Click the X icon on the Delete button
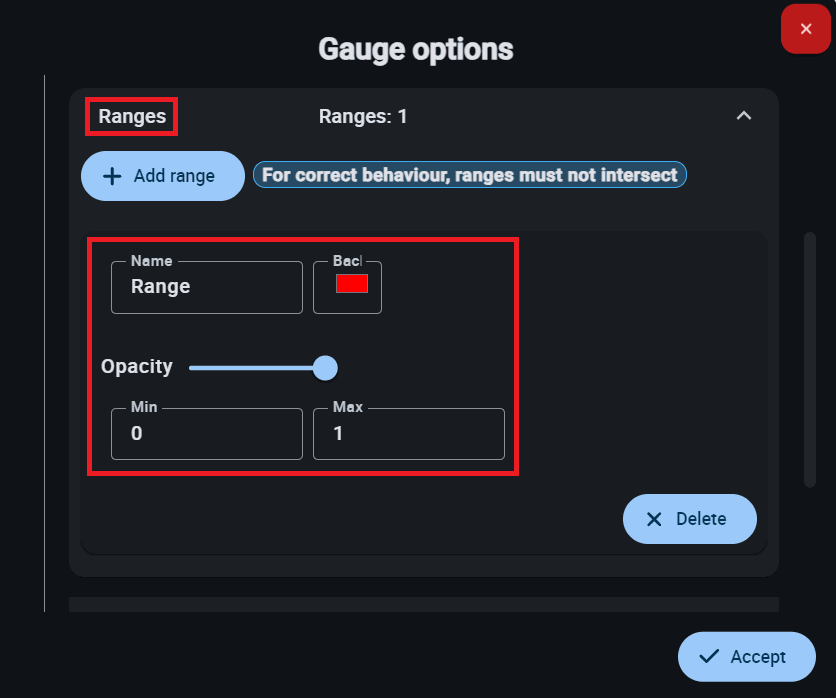 [x=654, y=519]
